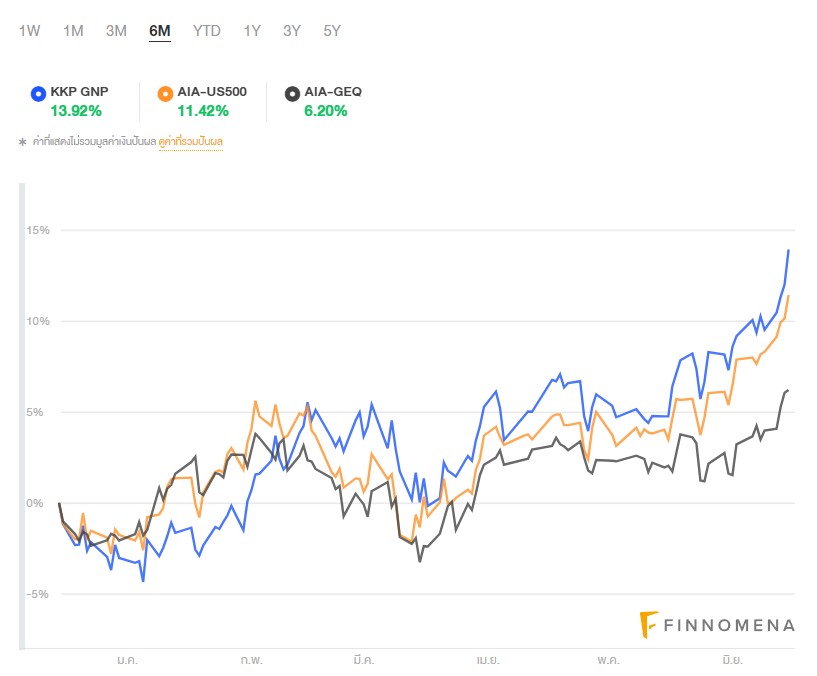817x676 pixels.
Task: Open the 5Y time range tab
Action: 332,30
